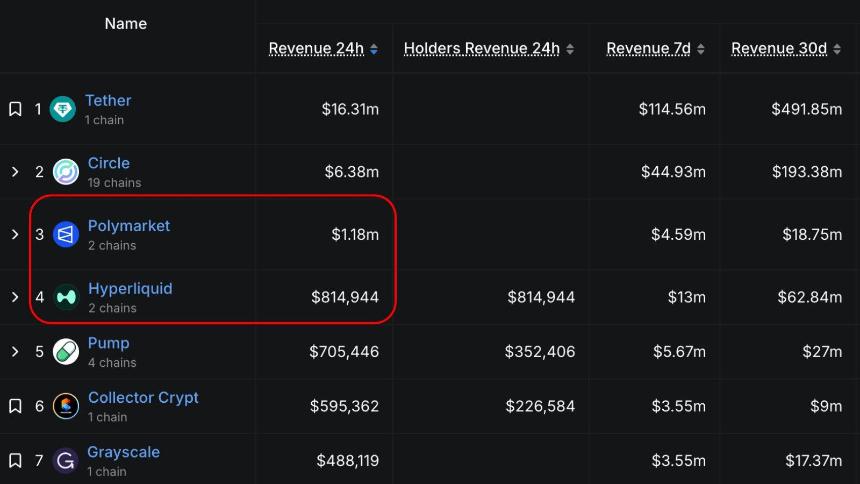Expand the Hyperliquid chains row

point(15,297)
